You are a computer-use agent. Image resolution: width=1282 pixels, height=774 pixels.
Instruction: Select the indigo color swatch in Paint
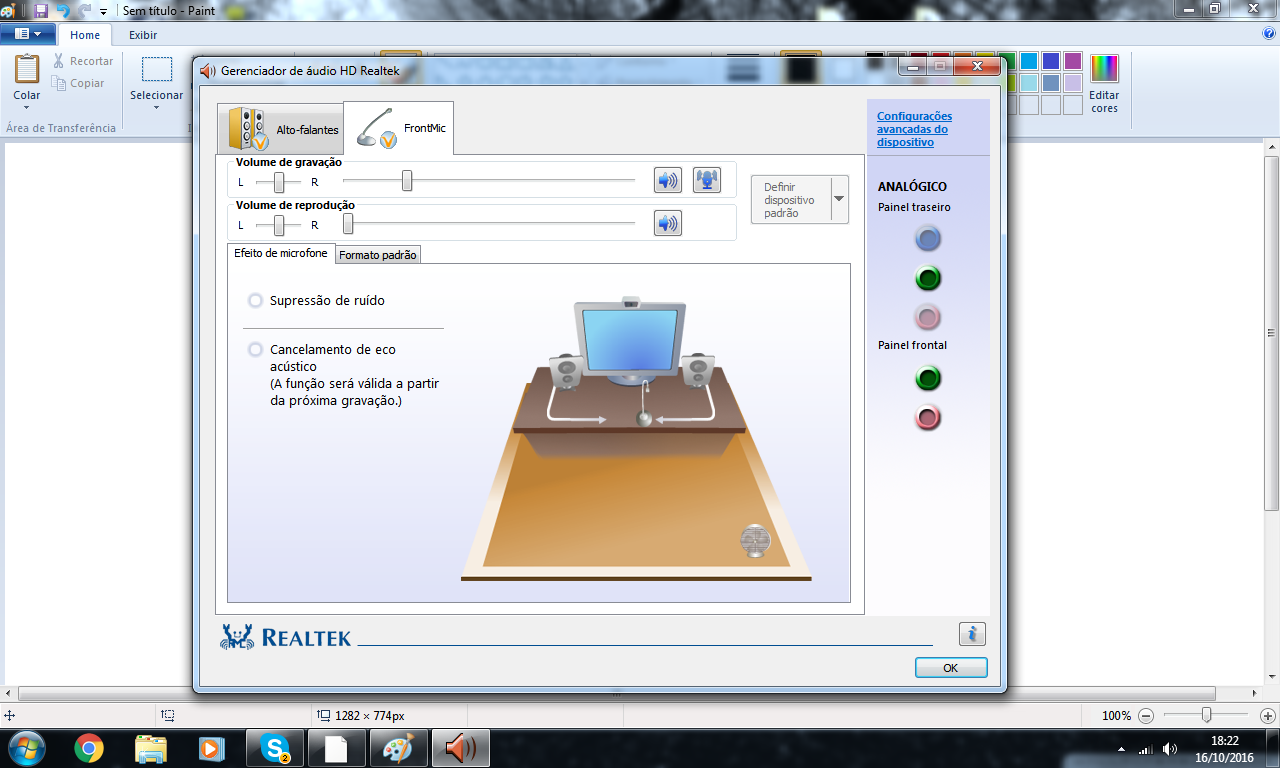coord(1051,61)
